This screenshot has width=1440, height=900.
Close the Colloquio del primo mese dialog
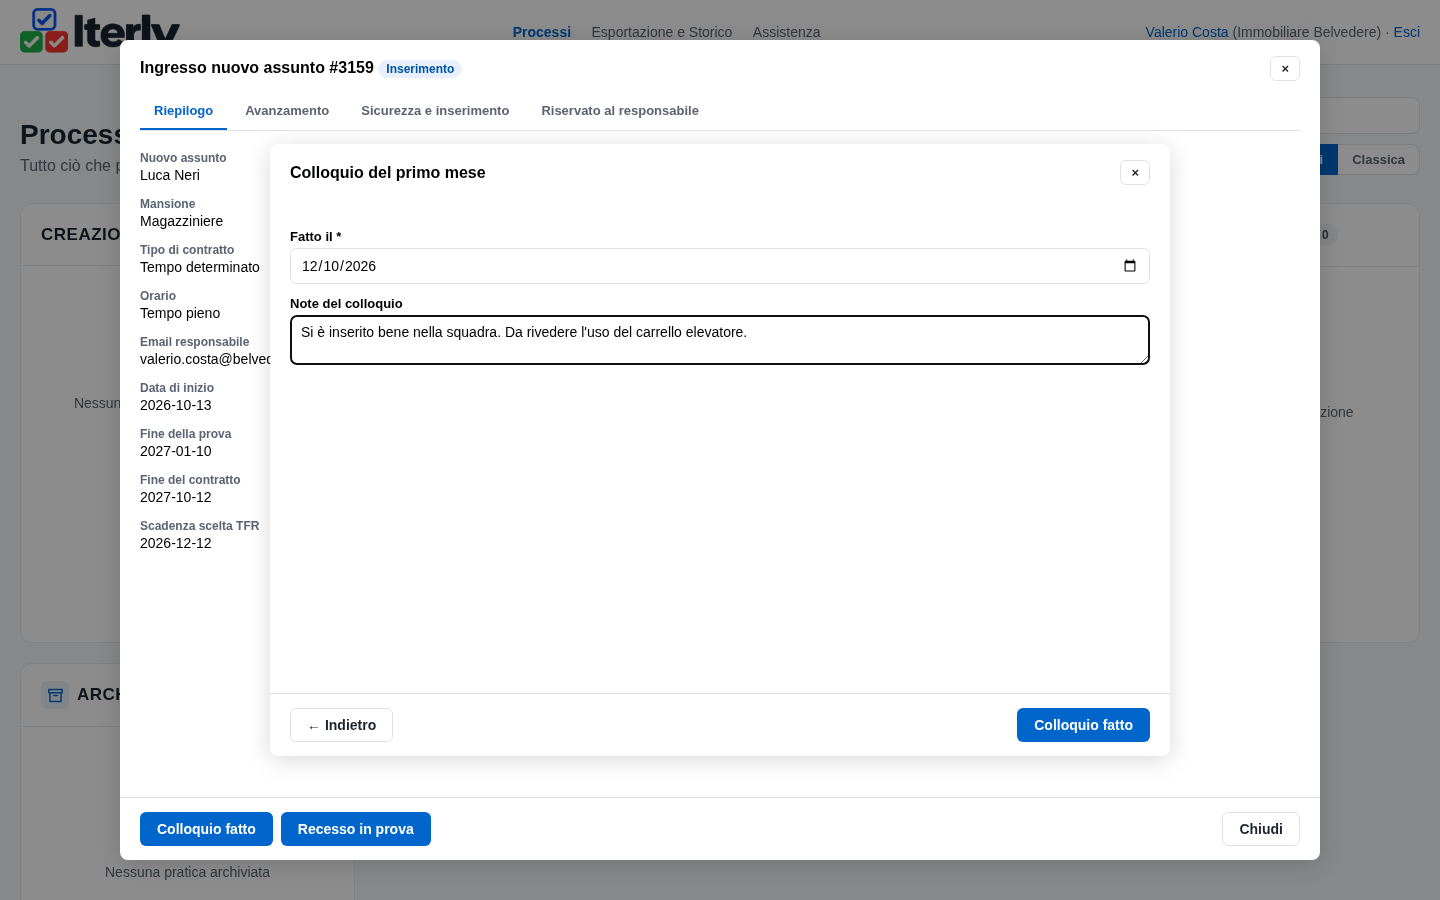1135,173
